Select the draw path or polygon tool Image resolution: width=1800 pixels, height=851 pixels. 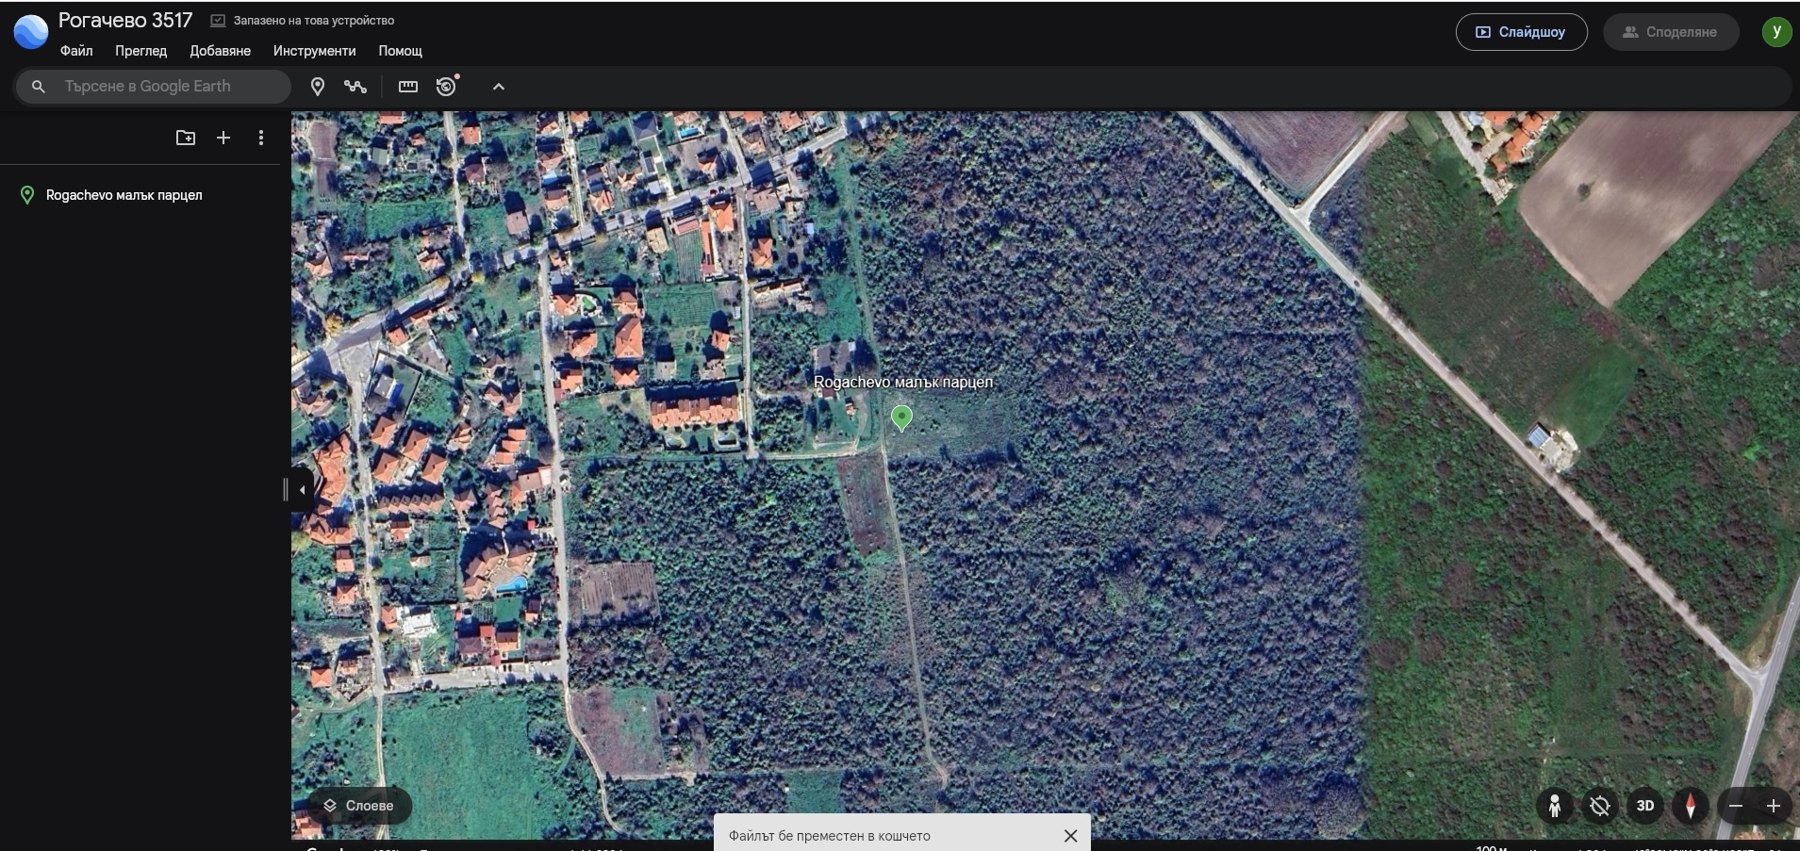tap(355, 87)
